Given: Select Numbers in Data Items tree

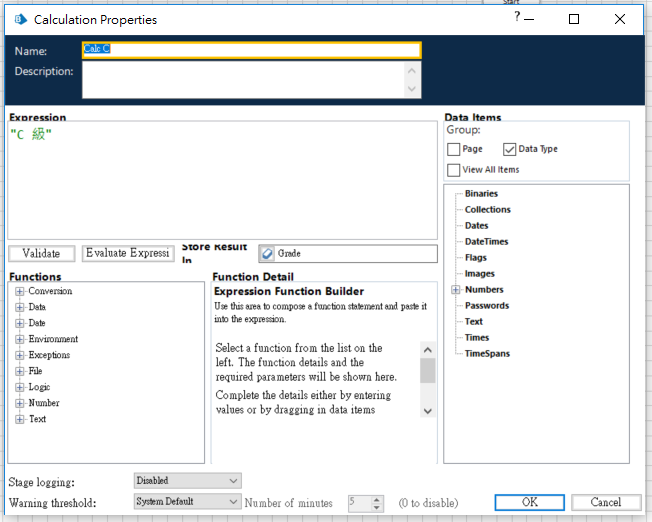Looking at the screenshot, I should click(x=484, y=289).
